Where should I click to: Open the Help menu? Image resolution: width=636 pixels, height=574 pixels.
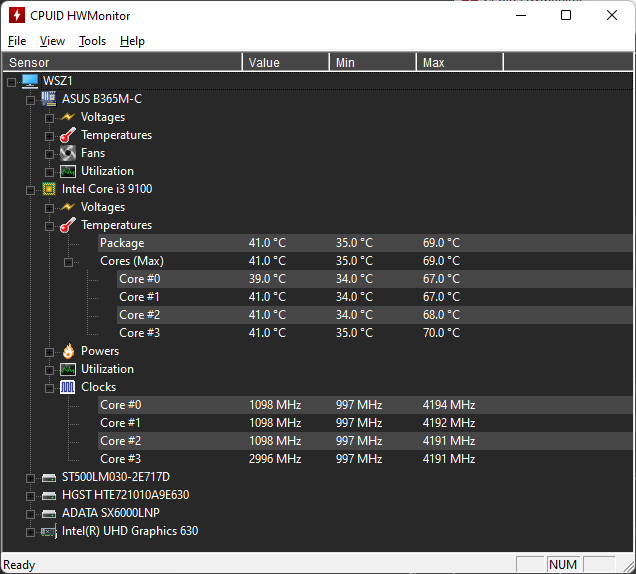click(x=132, y=41)
